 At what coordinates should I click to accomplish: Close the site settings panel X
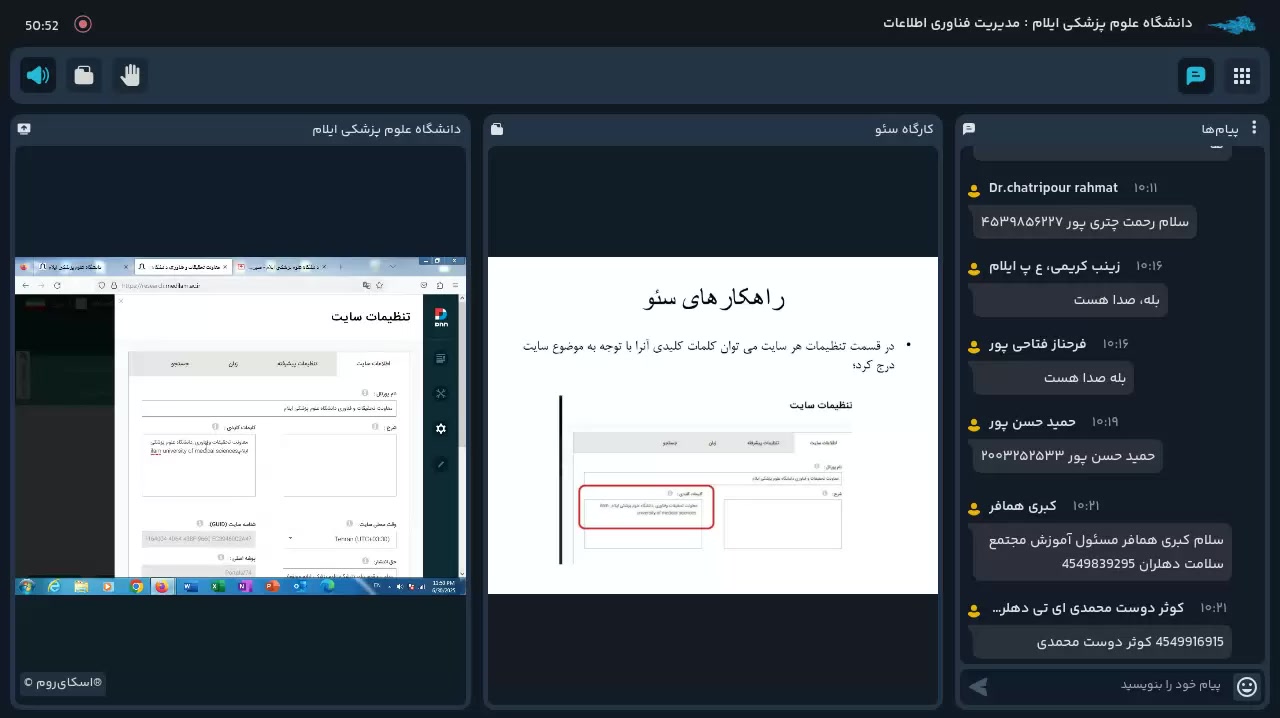tap(121, 300)
